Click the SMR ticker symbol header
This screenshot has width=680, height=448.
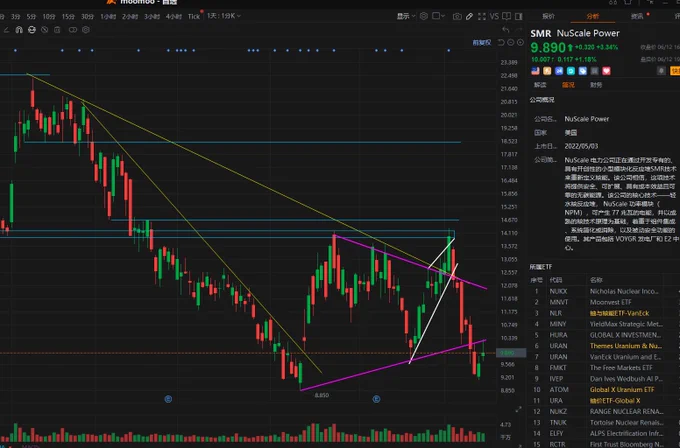coord(541,33)
